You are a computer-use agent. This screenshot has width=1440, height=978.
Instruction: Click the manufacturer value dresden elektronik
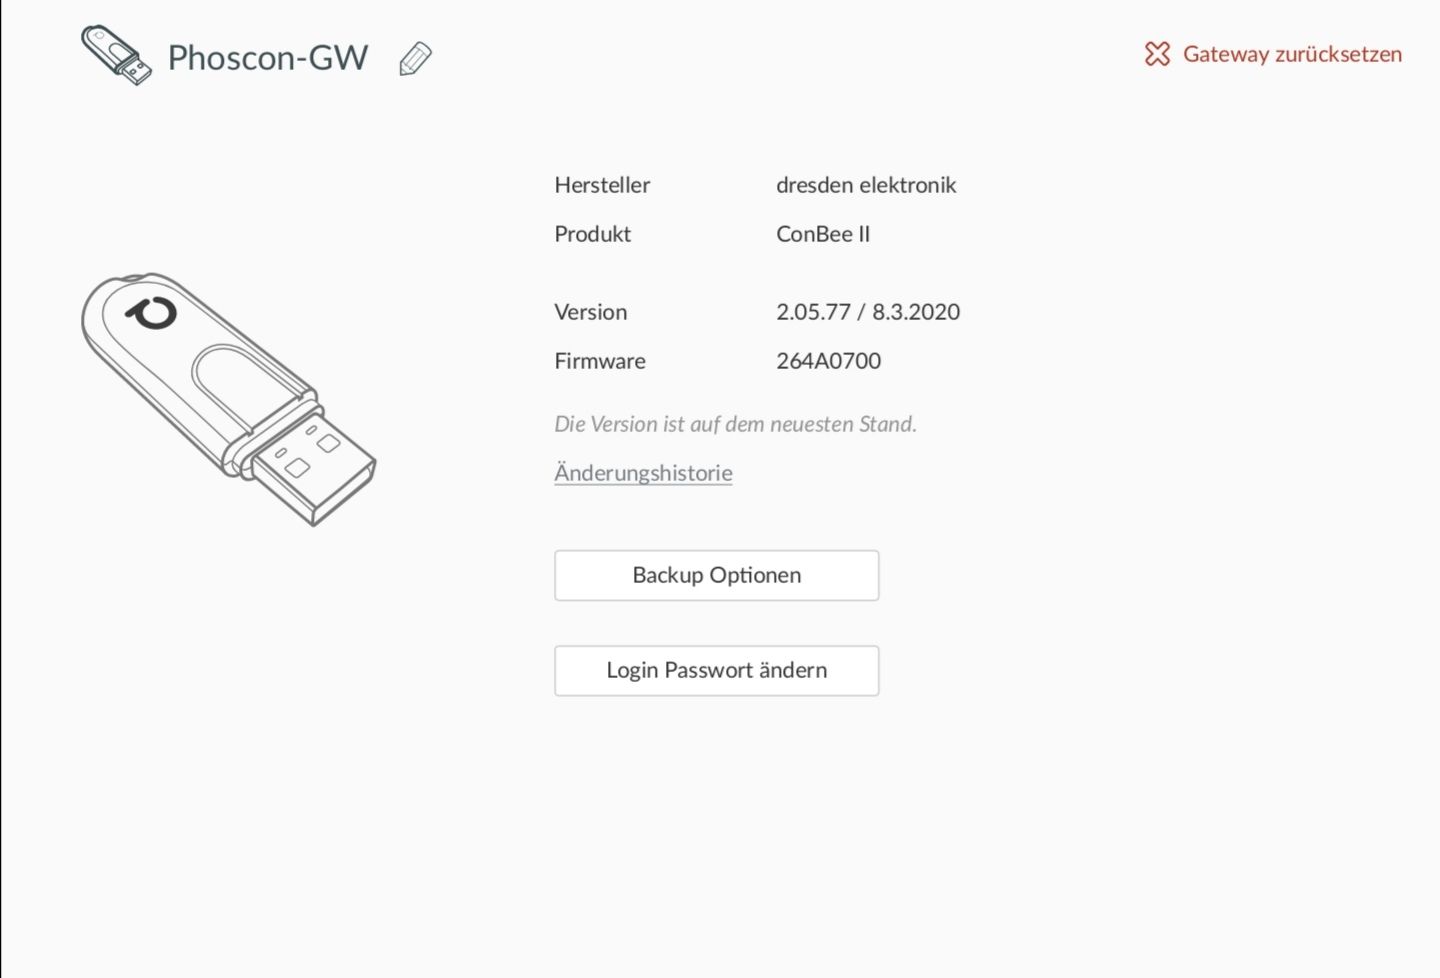point(866,185)
